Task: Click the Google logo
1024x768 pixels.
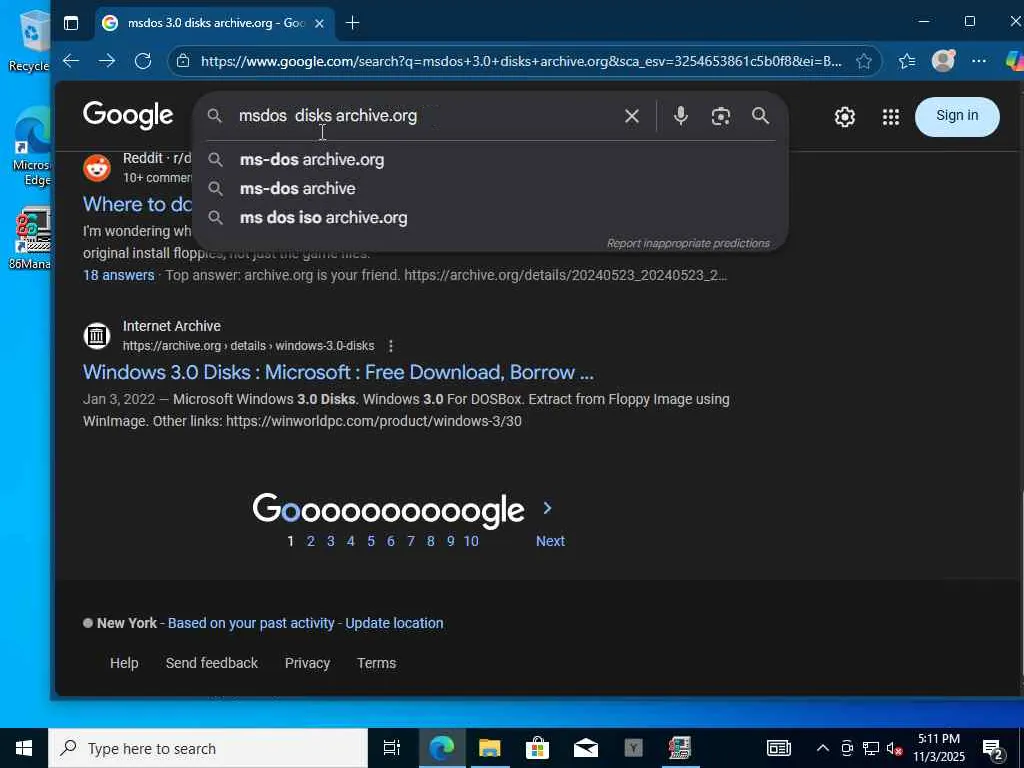Action: pos(128,116)
